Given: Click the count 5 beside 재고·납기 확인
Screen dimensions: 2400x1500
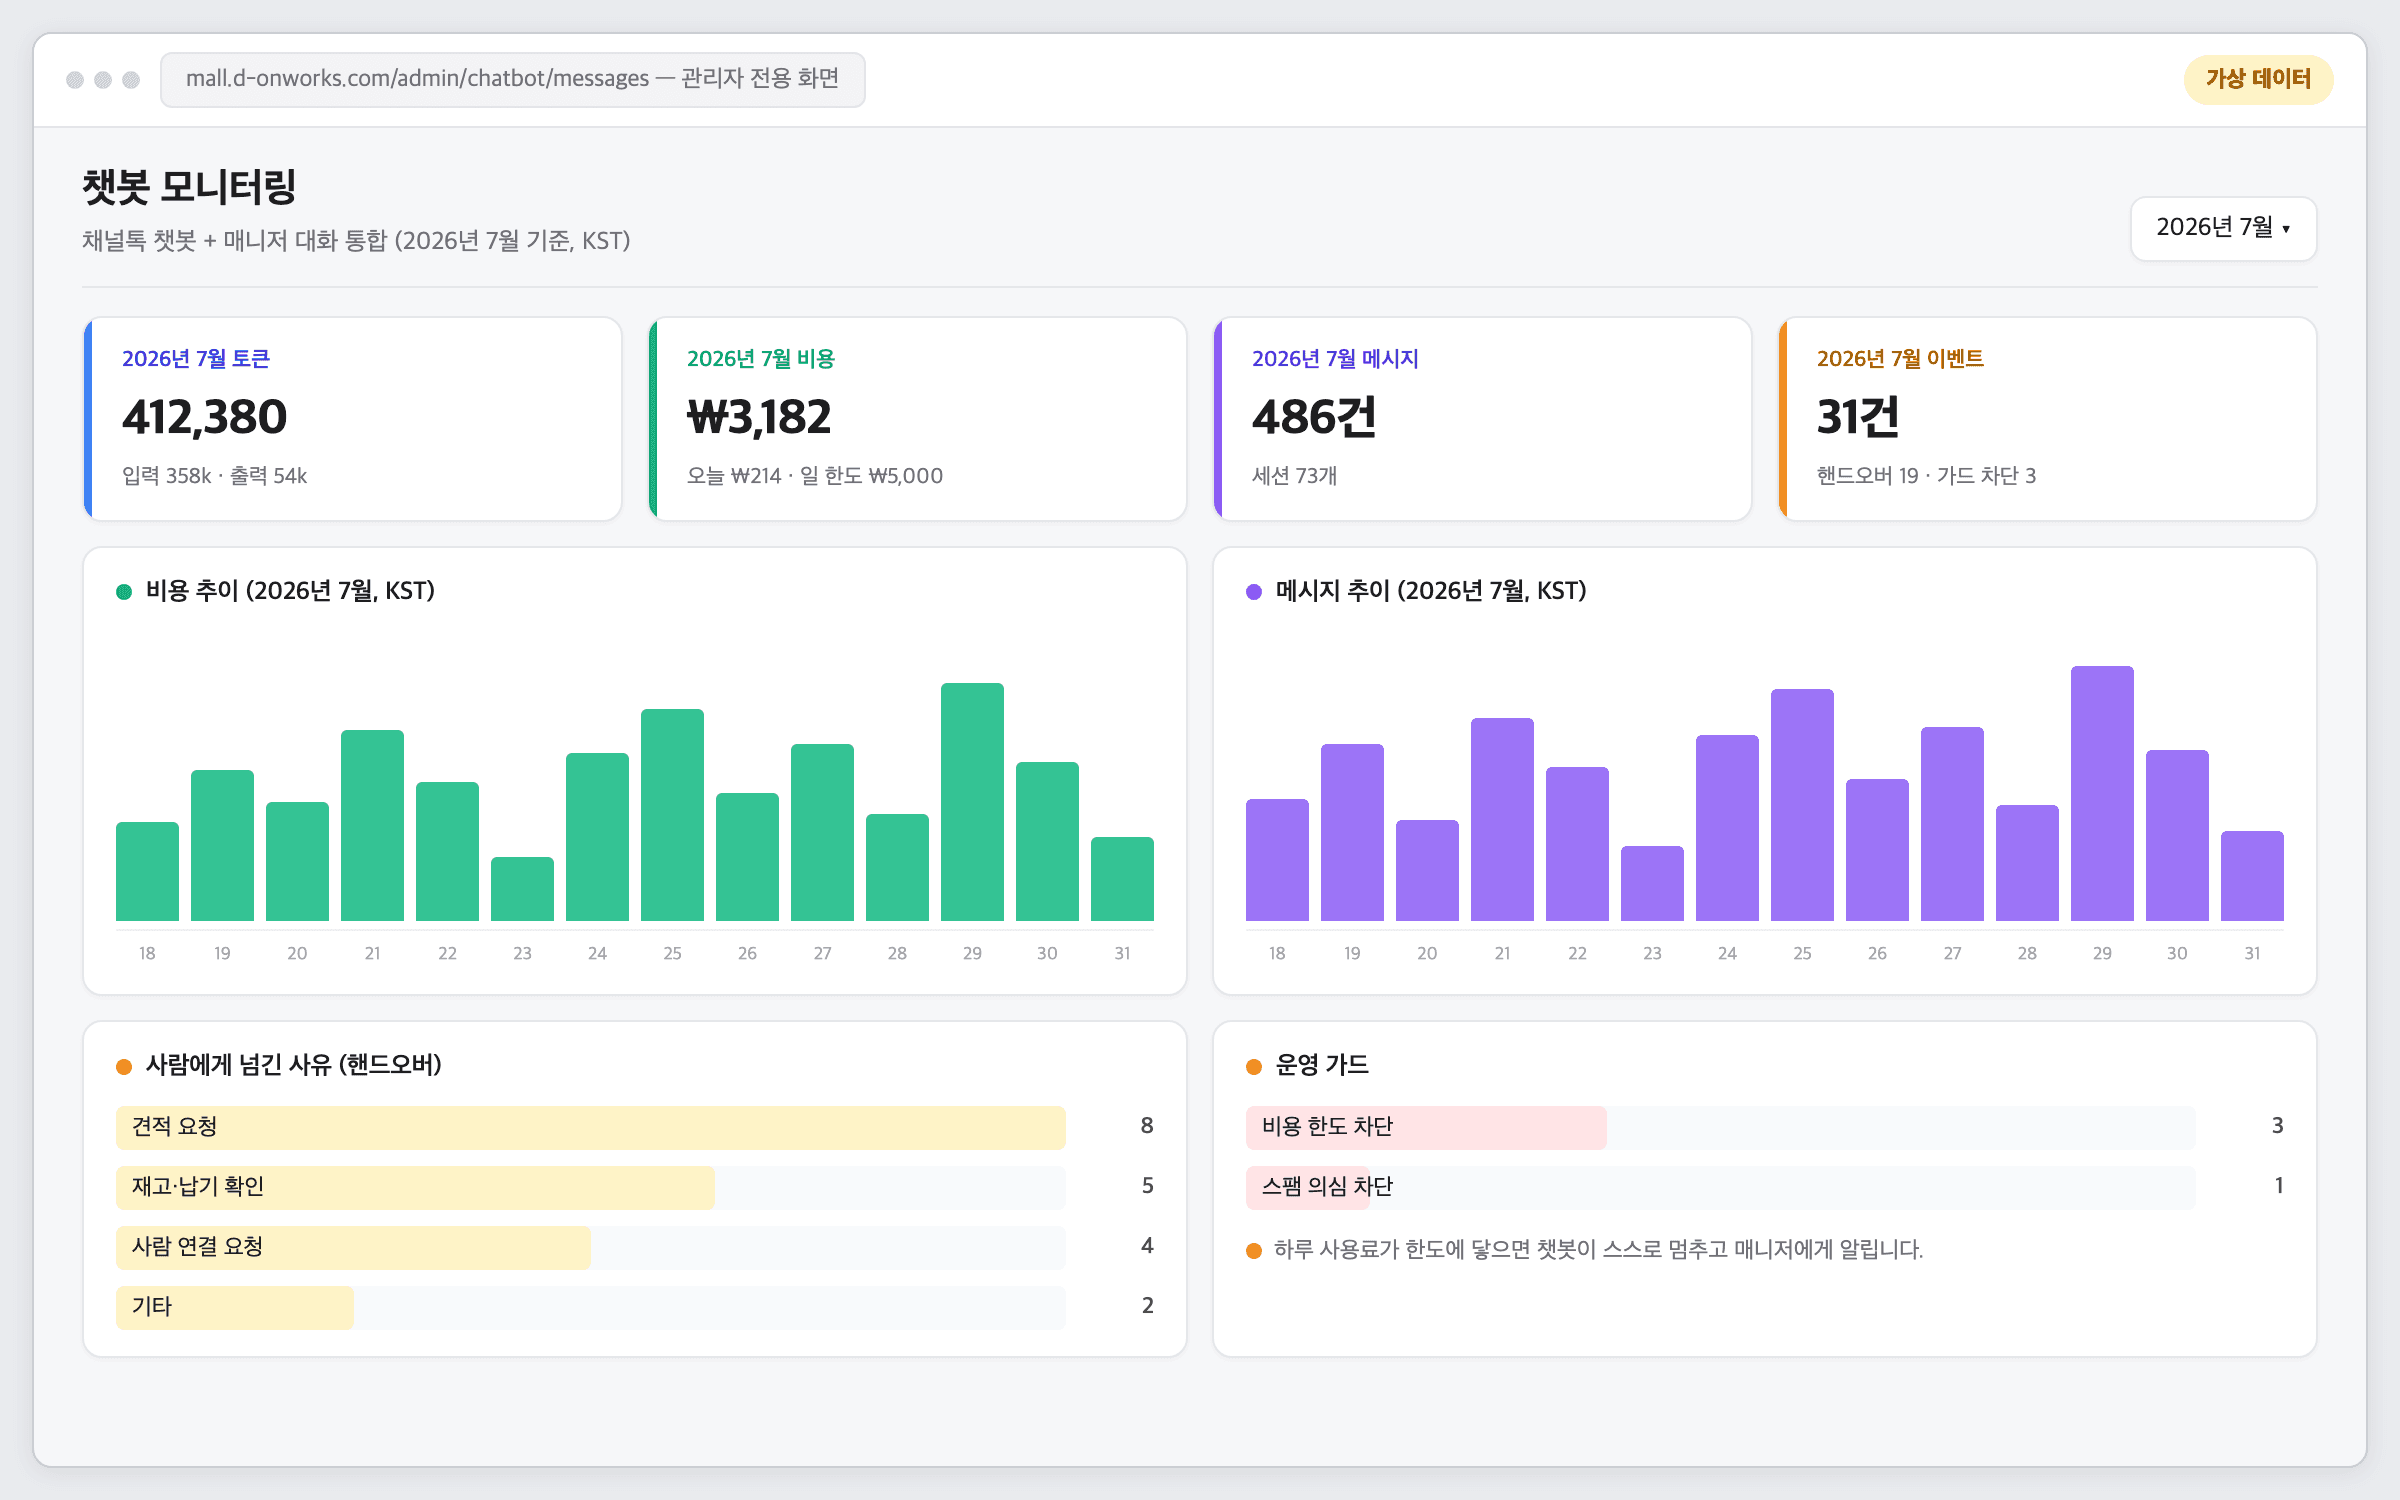Looking at the screenshot, I should (x=1147, y=1186).
